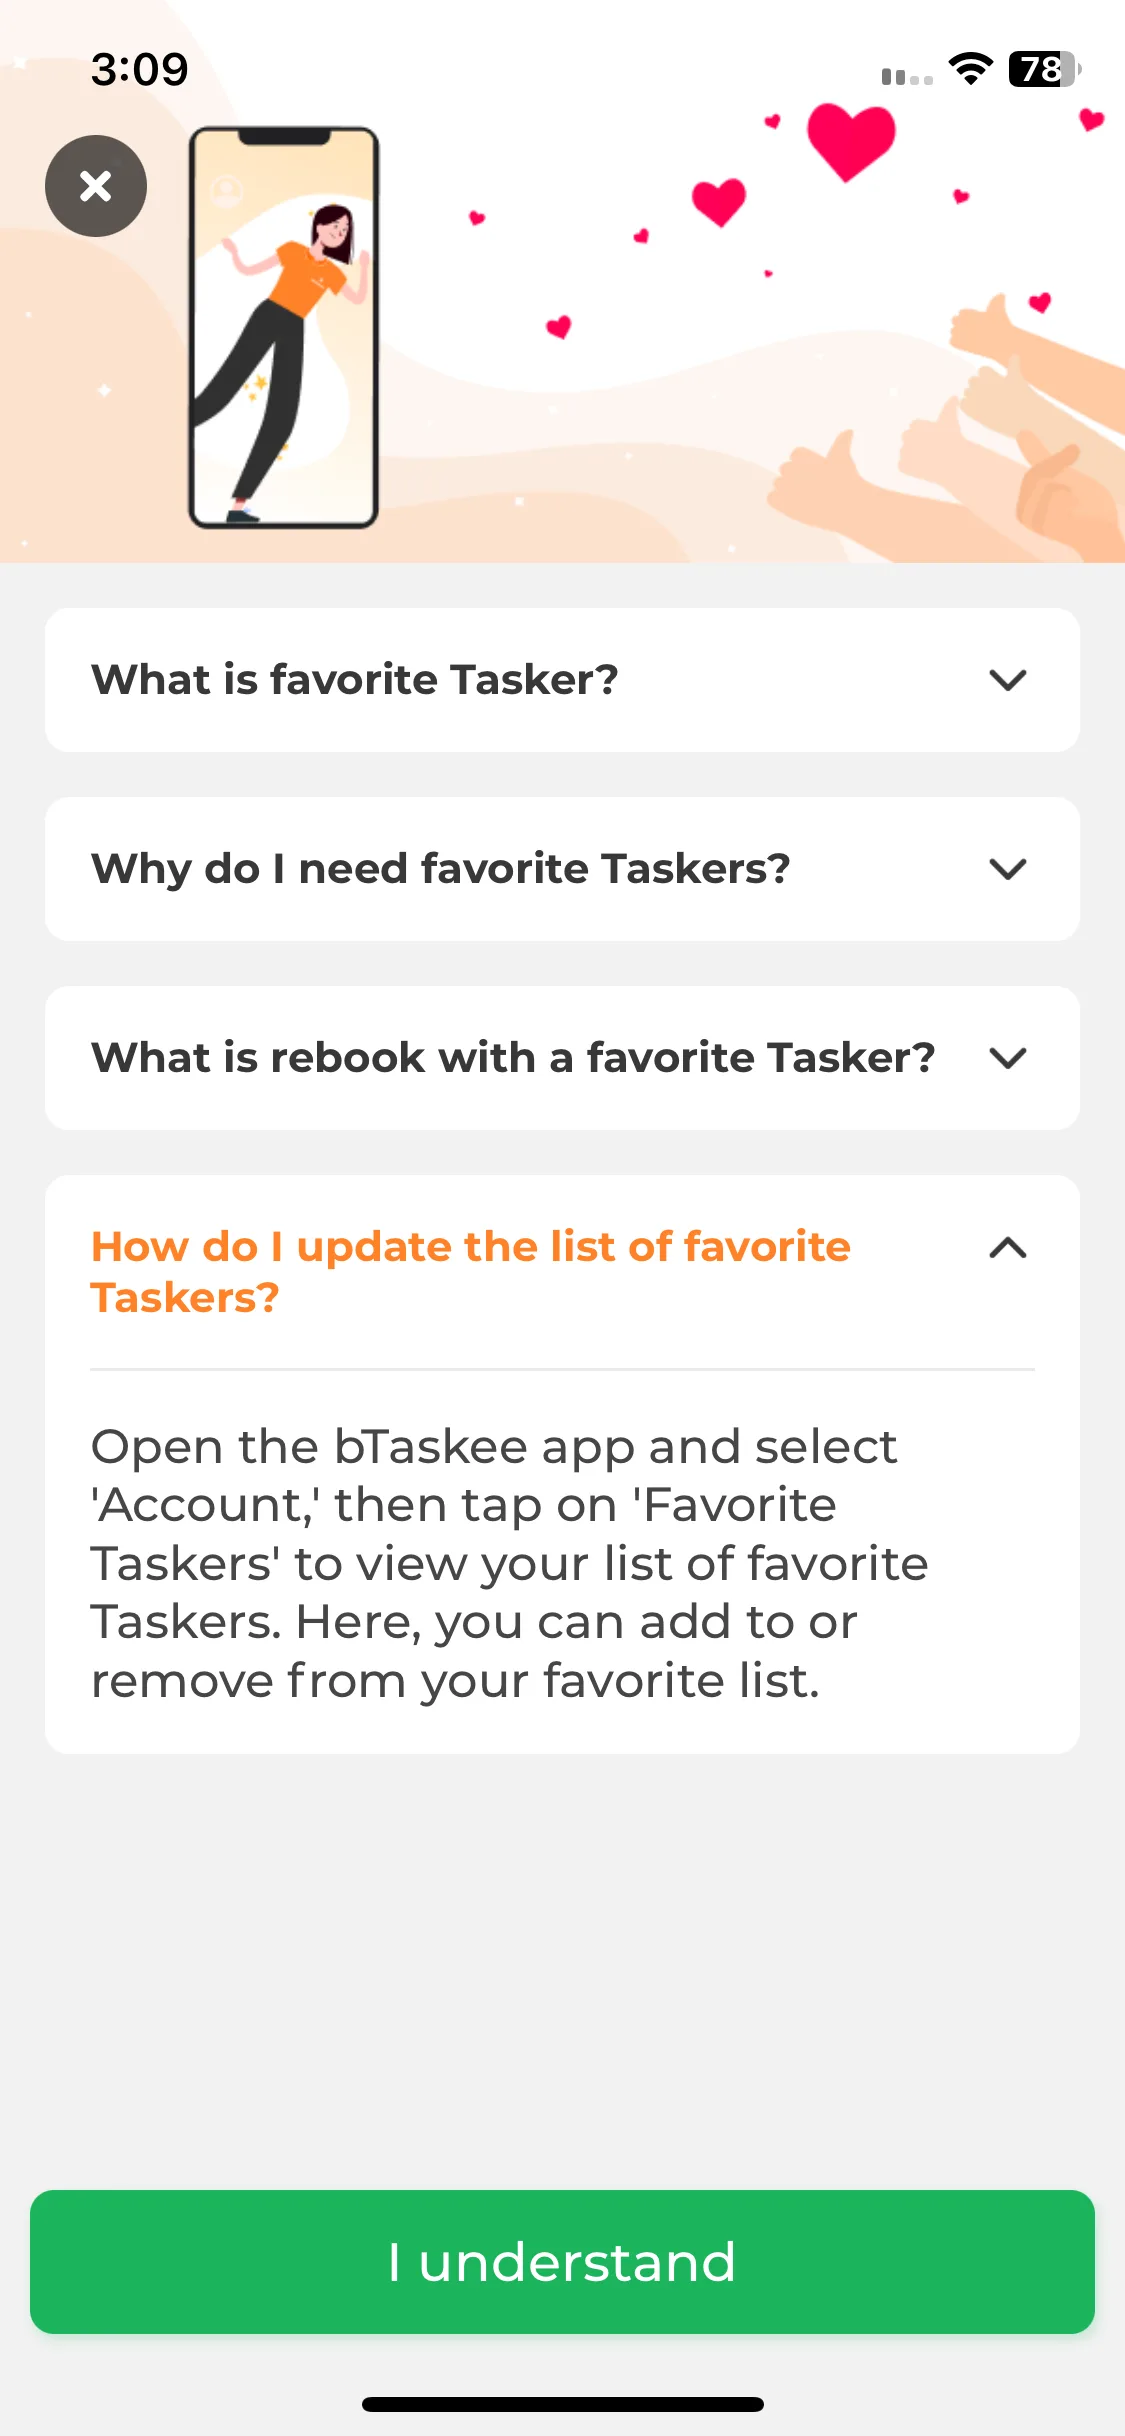Tap the answer text about 'Account' and 'Favorite Taskers'
1125x2436 pixels.
(x=510, y=1563)
